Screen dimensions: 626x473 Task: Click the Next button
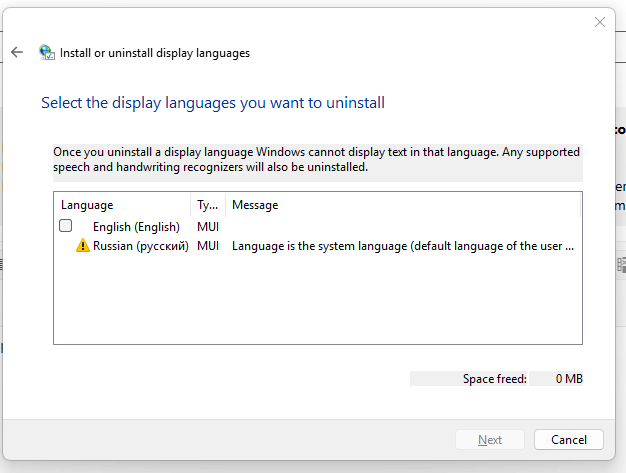(490, 439)
